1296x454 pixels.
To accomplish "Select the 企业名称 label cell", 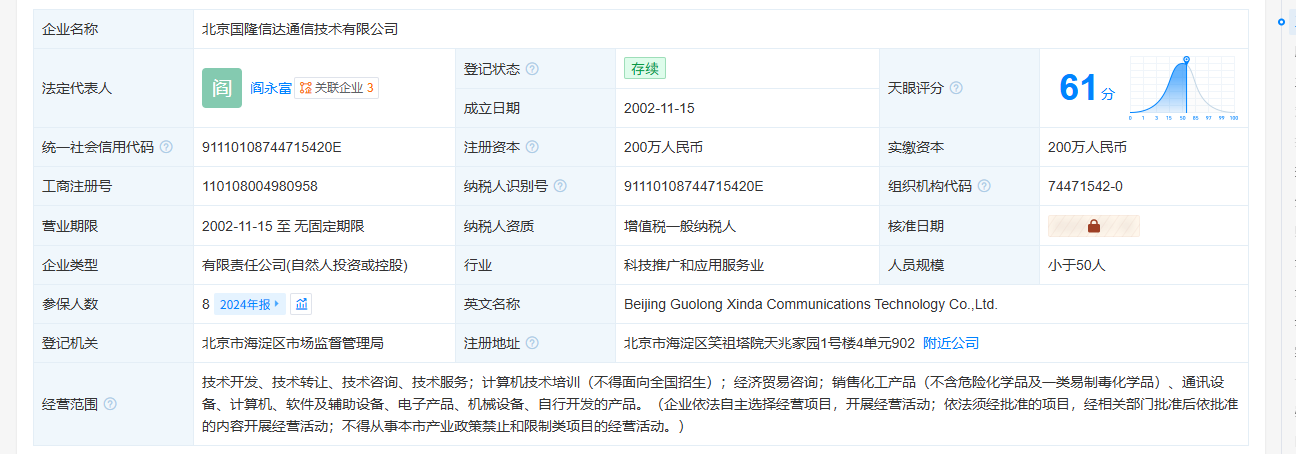I will (x=113, y=29).
